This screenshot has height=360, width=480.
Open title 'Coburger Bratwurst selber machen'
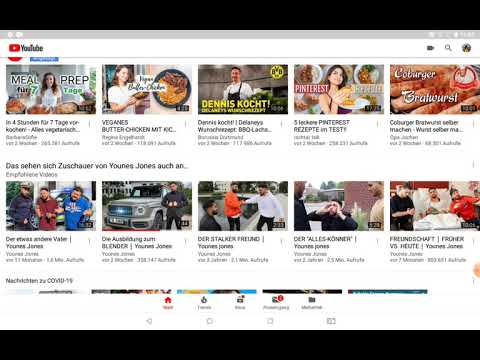[427, 126]
